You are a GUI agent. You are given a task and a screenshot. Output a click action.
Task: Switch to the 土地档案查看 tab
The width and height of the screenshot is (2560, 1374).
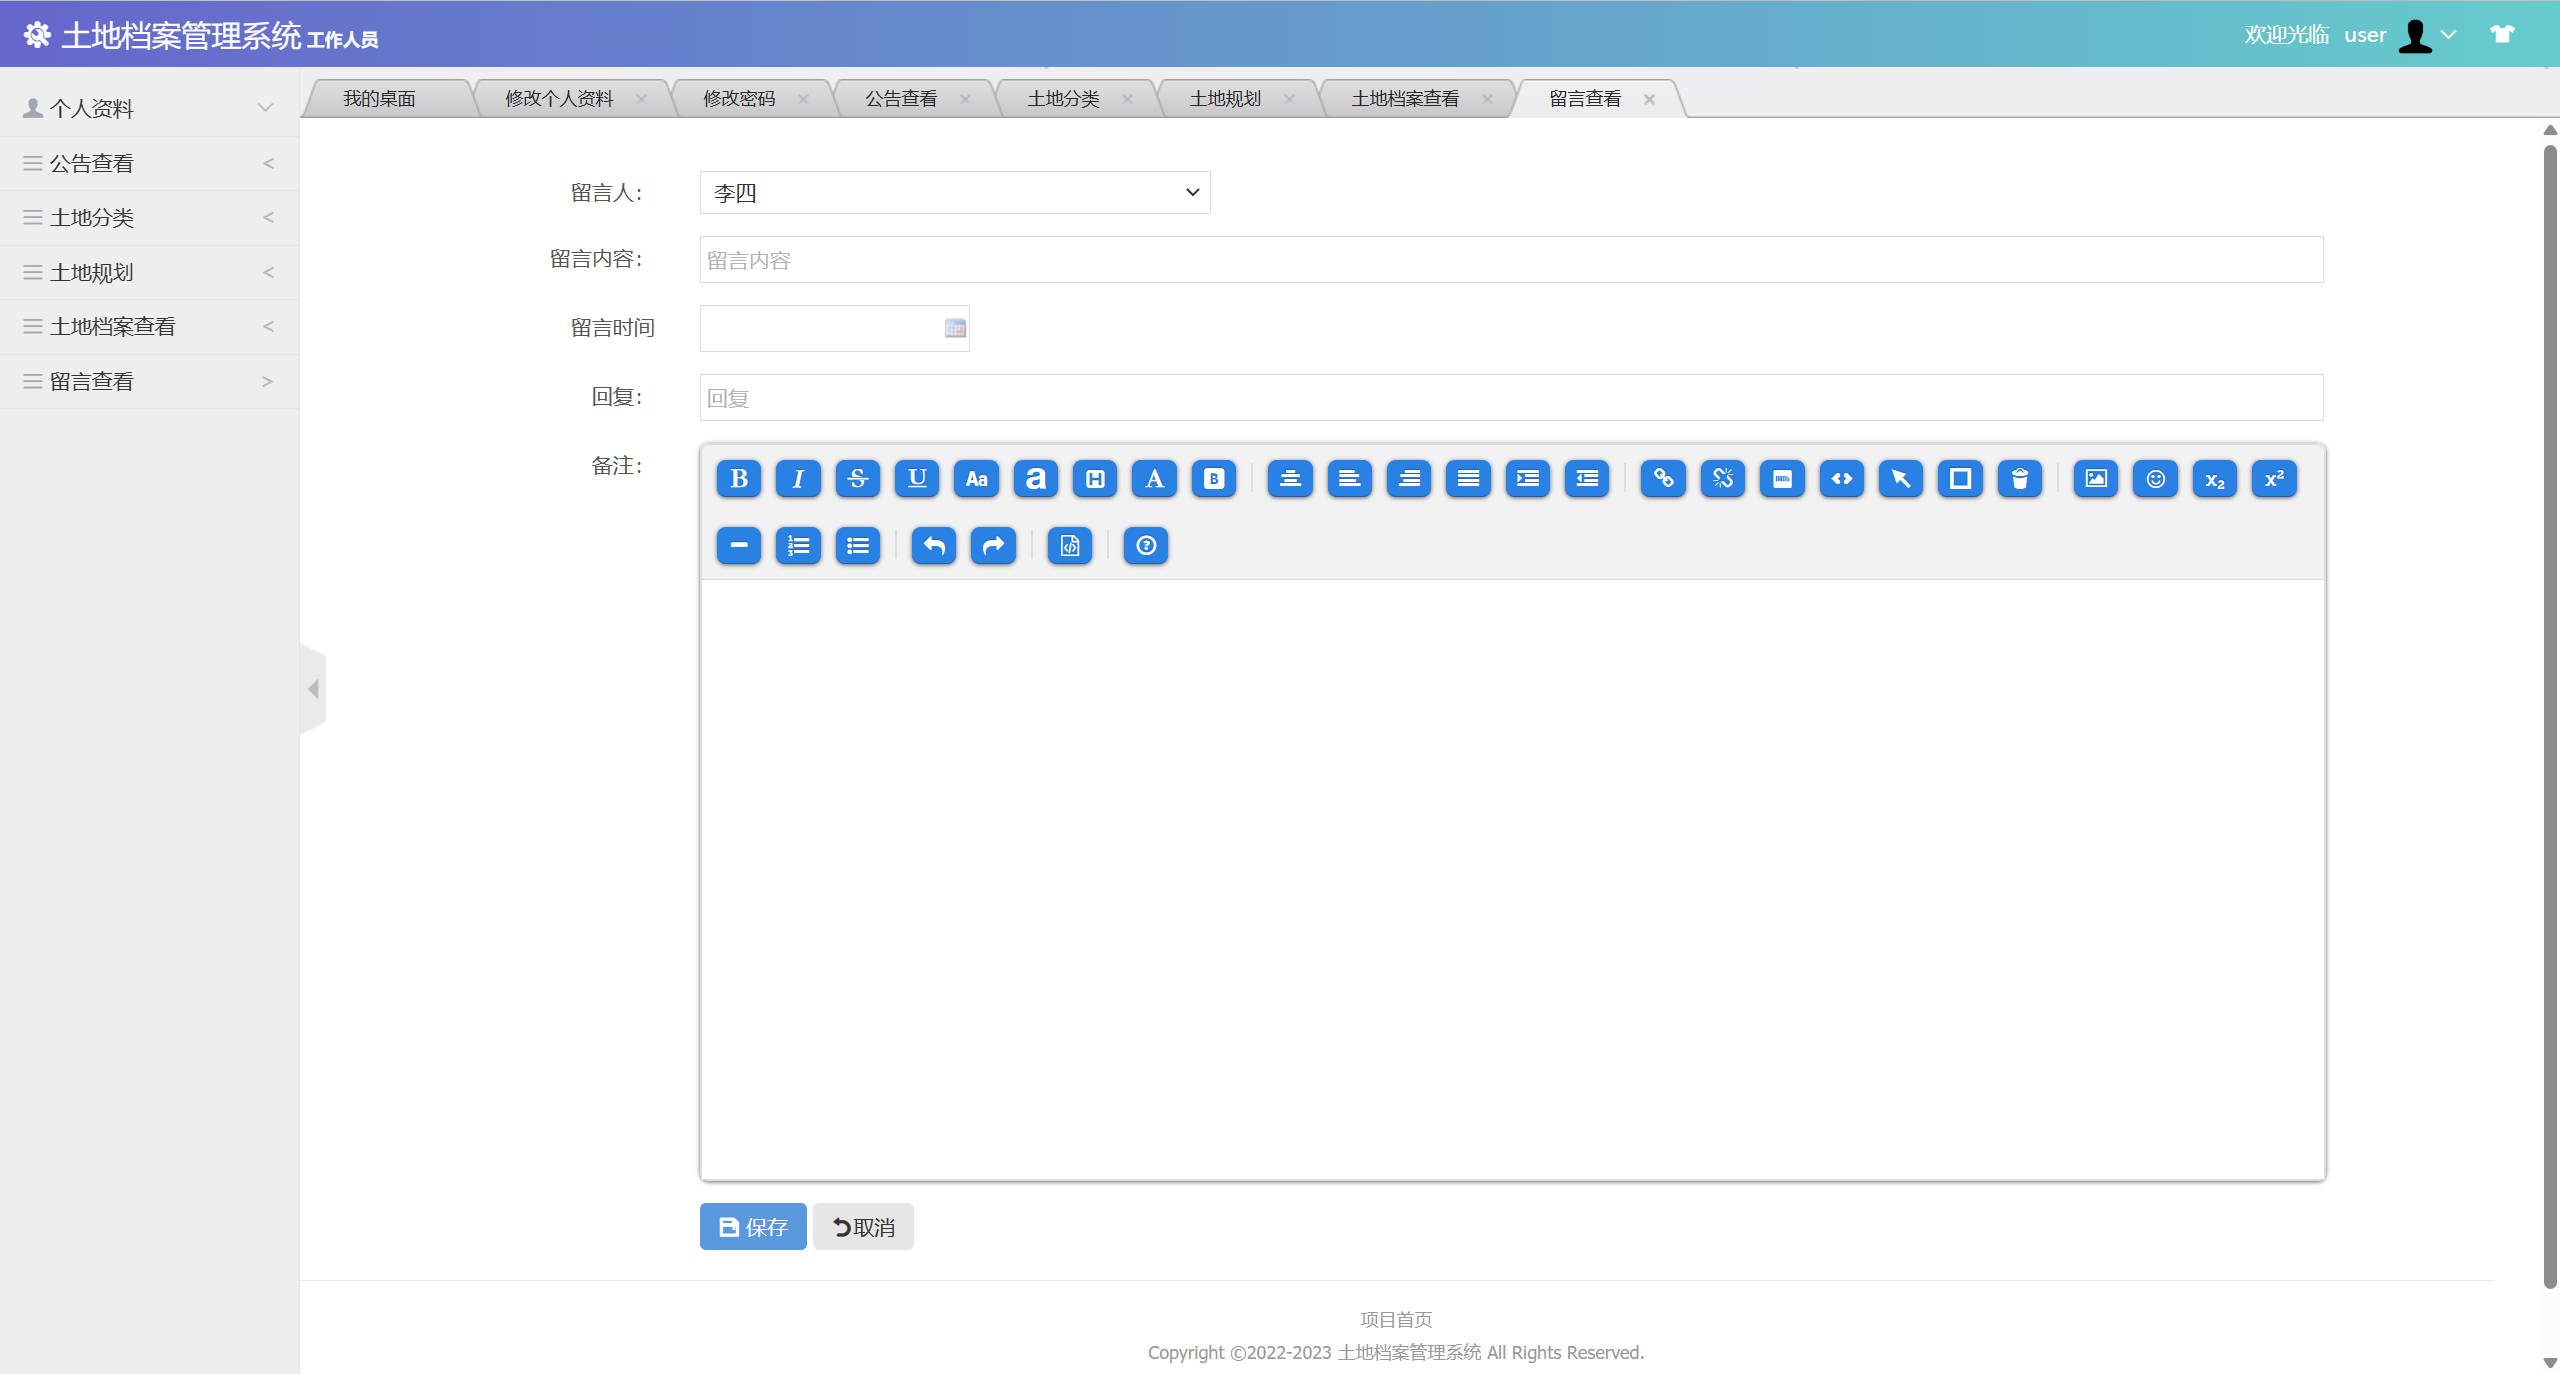pos(1404,99)
